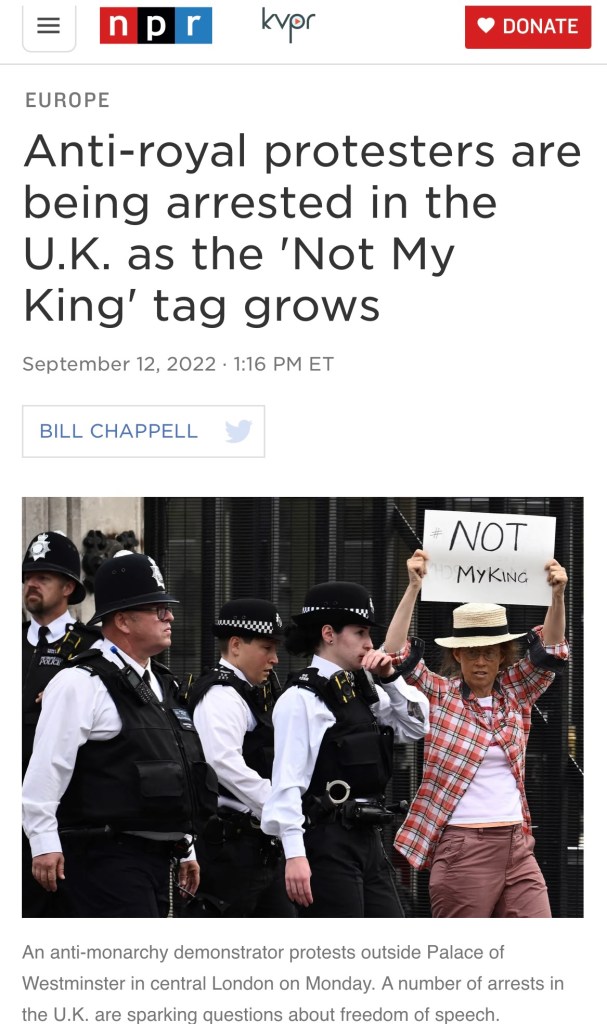Open the EUROPE section link
Screen dimensions: 607x1024
(67, 100)
